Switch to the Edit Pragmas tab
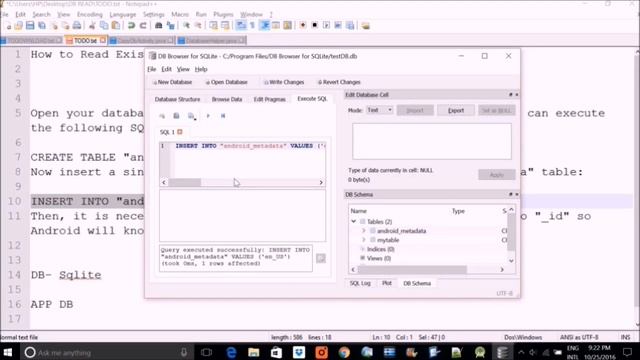640x360 pixels. pos(269,99)
